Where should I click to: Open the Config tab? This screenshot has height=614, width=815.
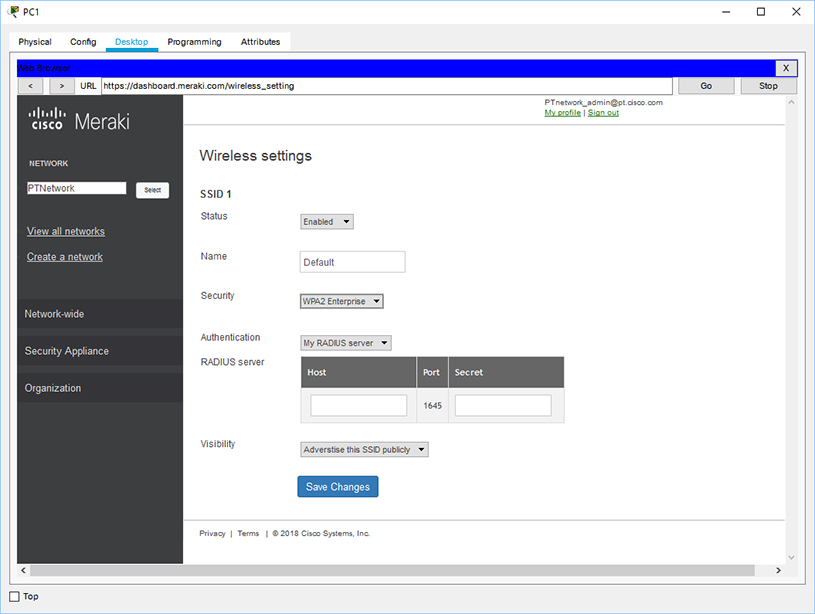pyautogui.click(x=83, y=42)
